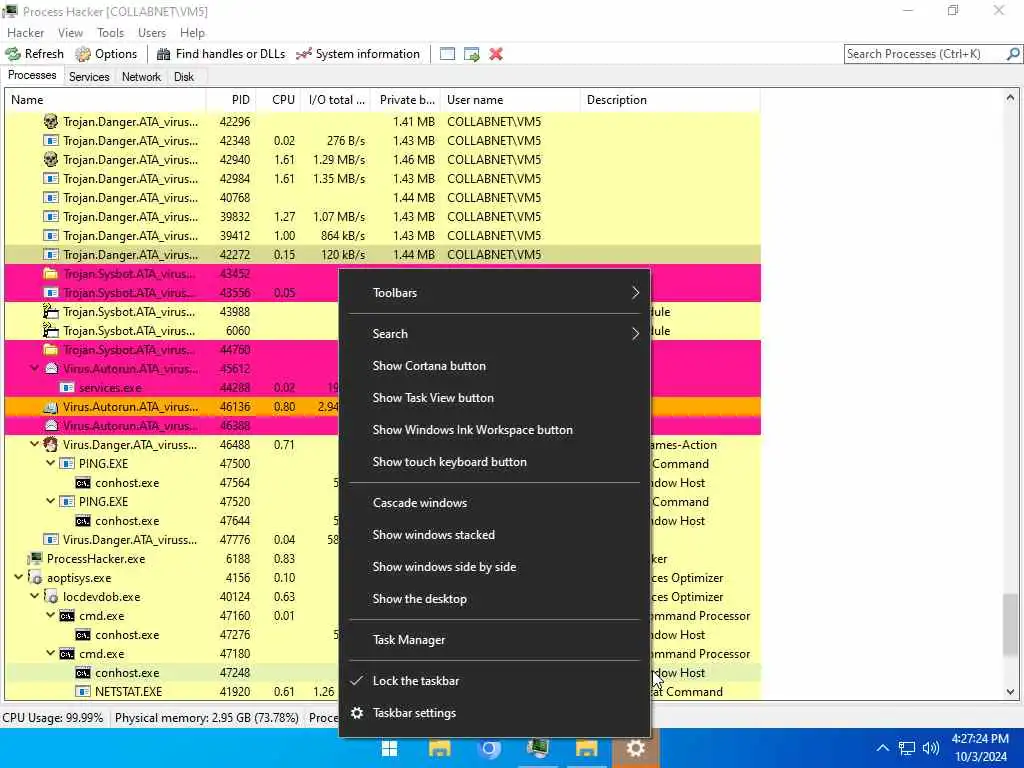1024x768 pixels.
Task: Click vertical scrollbar thumb in process list
Action: 1010,624
